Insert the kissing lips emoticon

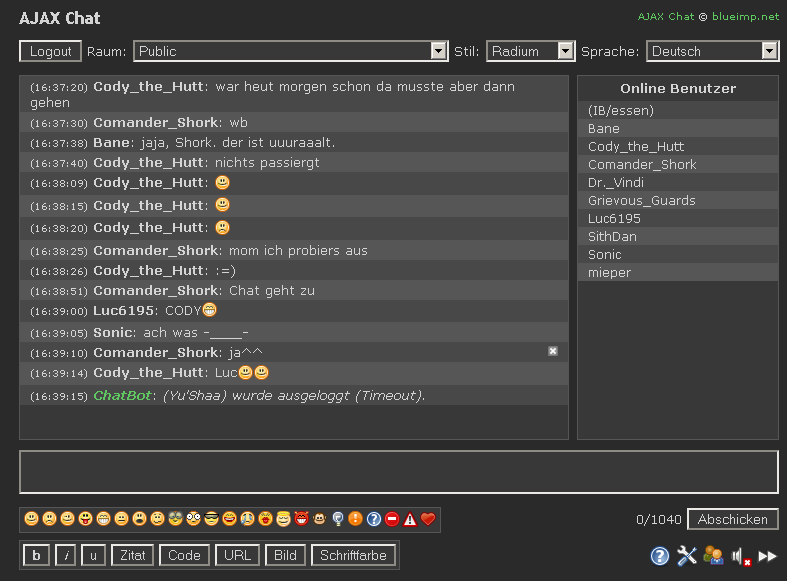[266, 519]
